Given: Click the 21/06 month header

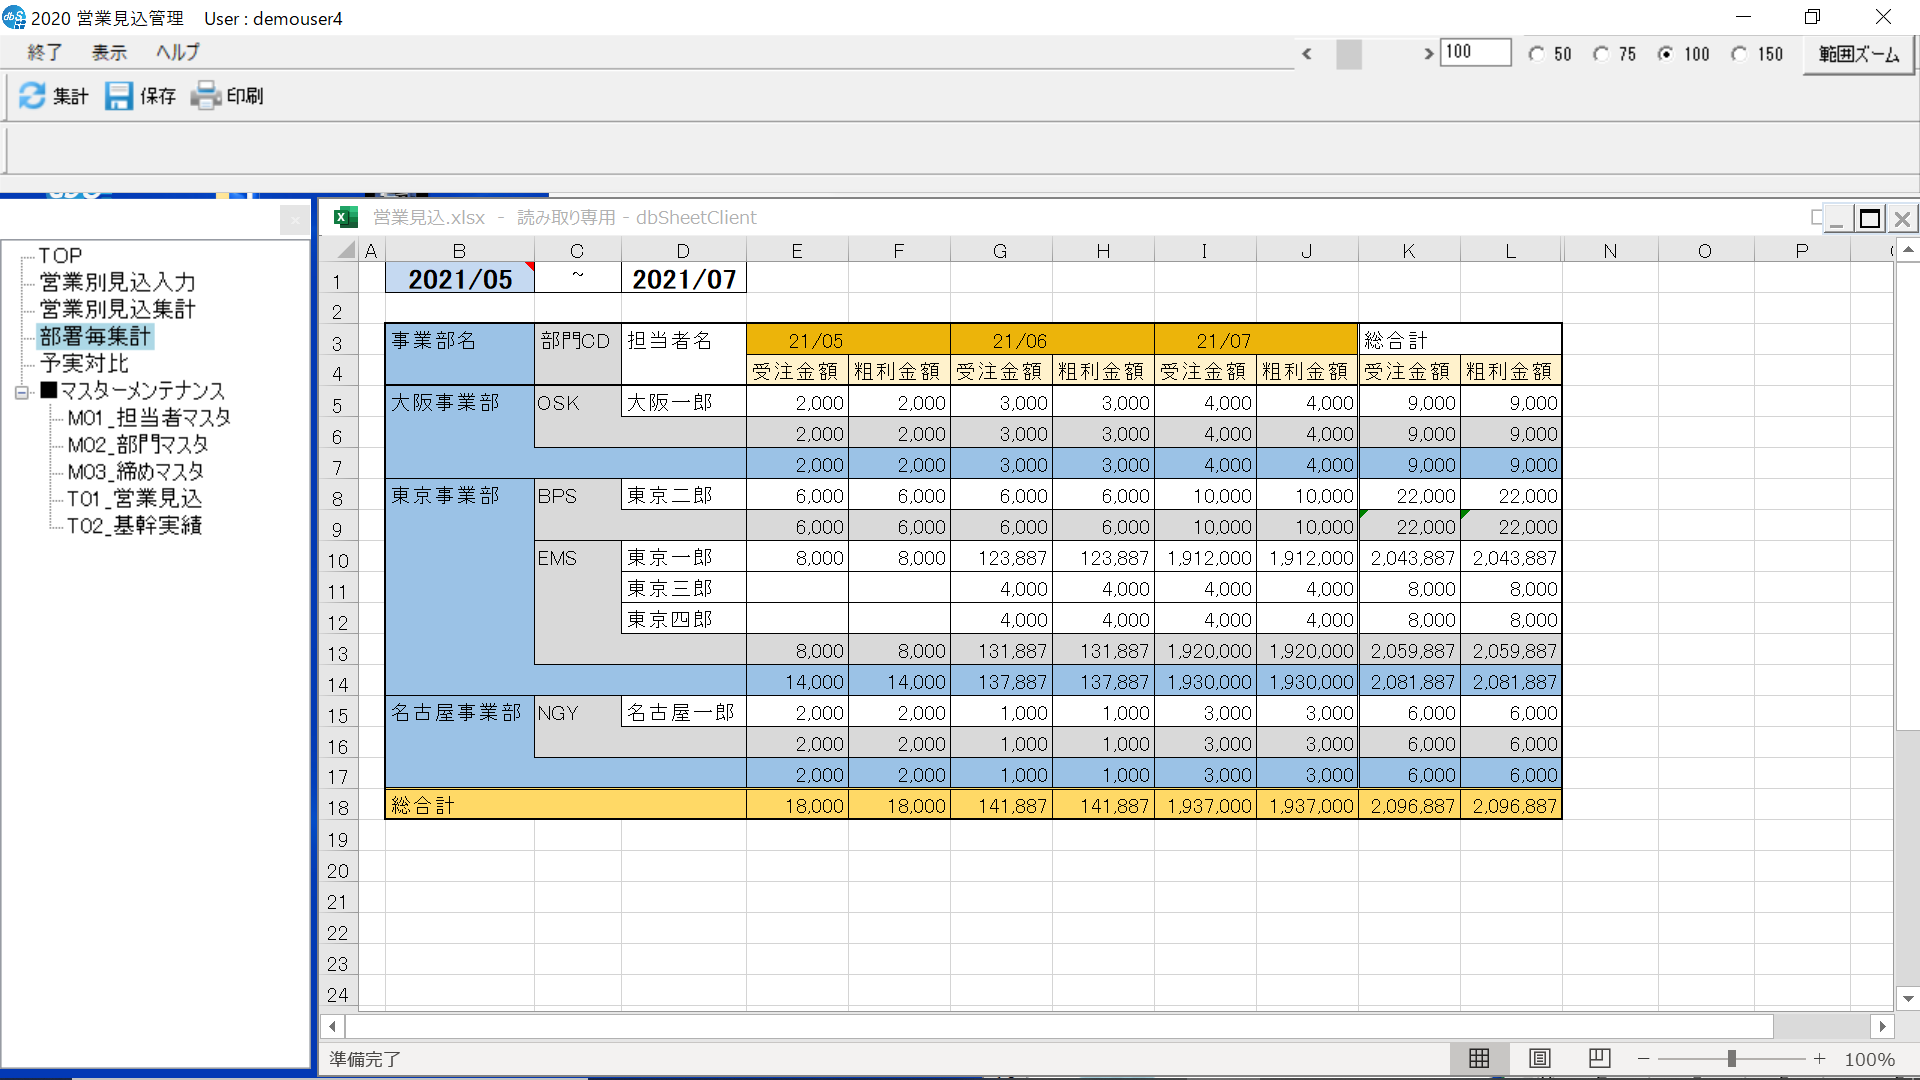Looking at the screenshot, I should tap(1052, 341).
